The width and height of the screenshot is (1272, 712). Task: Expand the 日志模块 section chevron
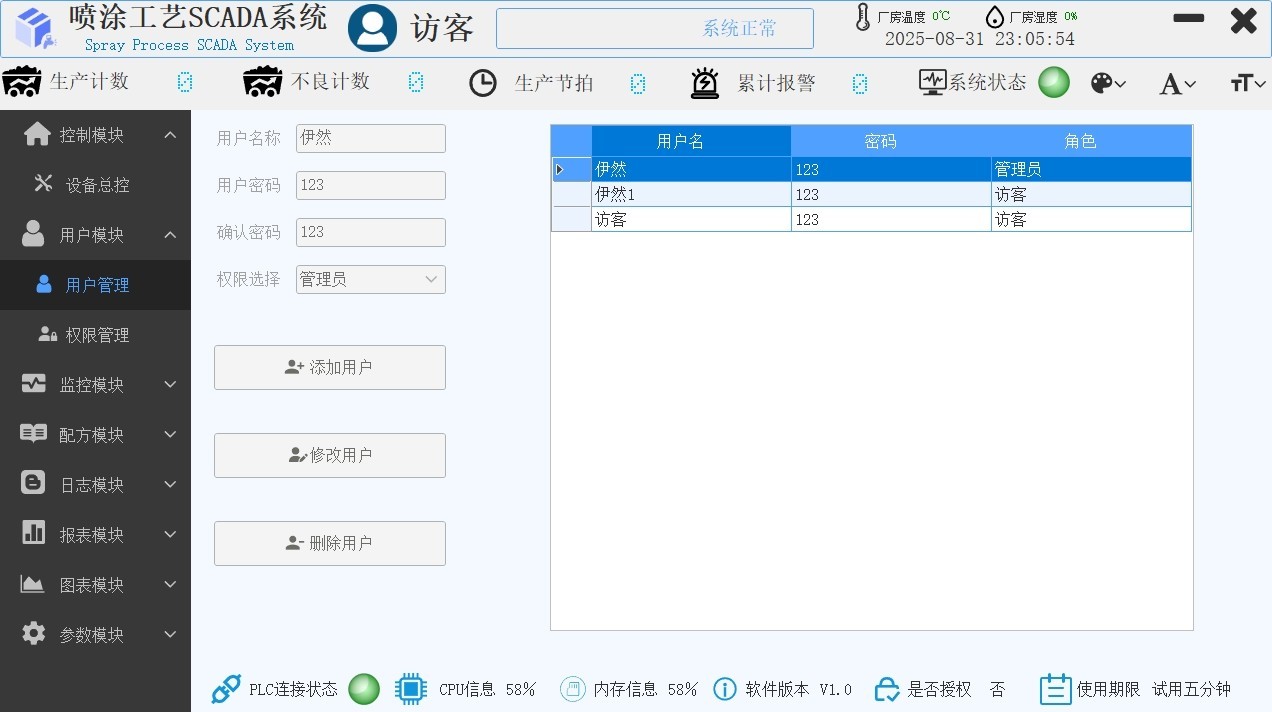(170, 484)
